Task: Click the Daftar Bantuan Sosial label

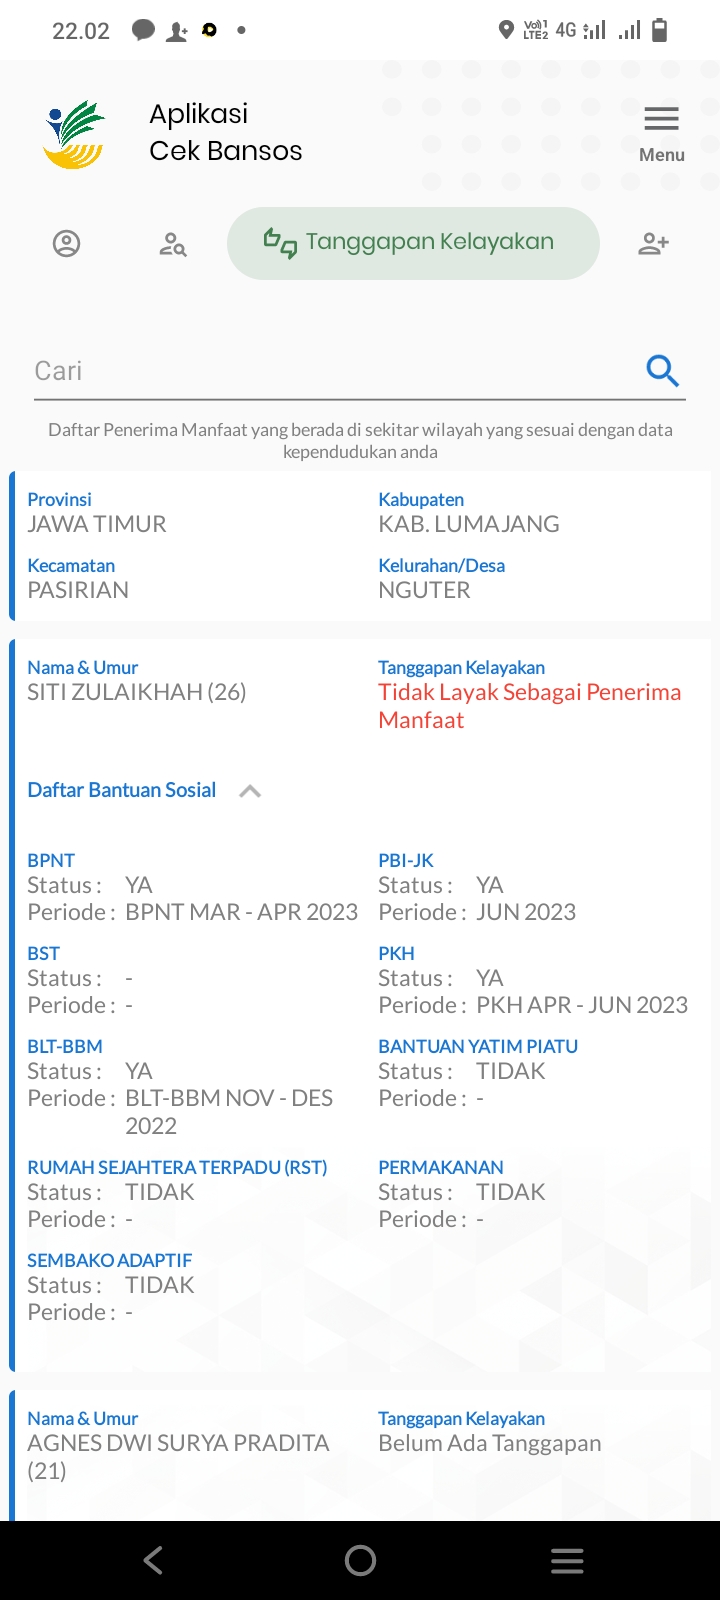Action: [122, 790]
